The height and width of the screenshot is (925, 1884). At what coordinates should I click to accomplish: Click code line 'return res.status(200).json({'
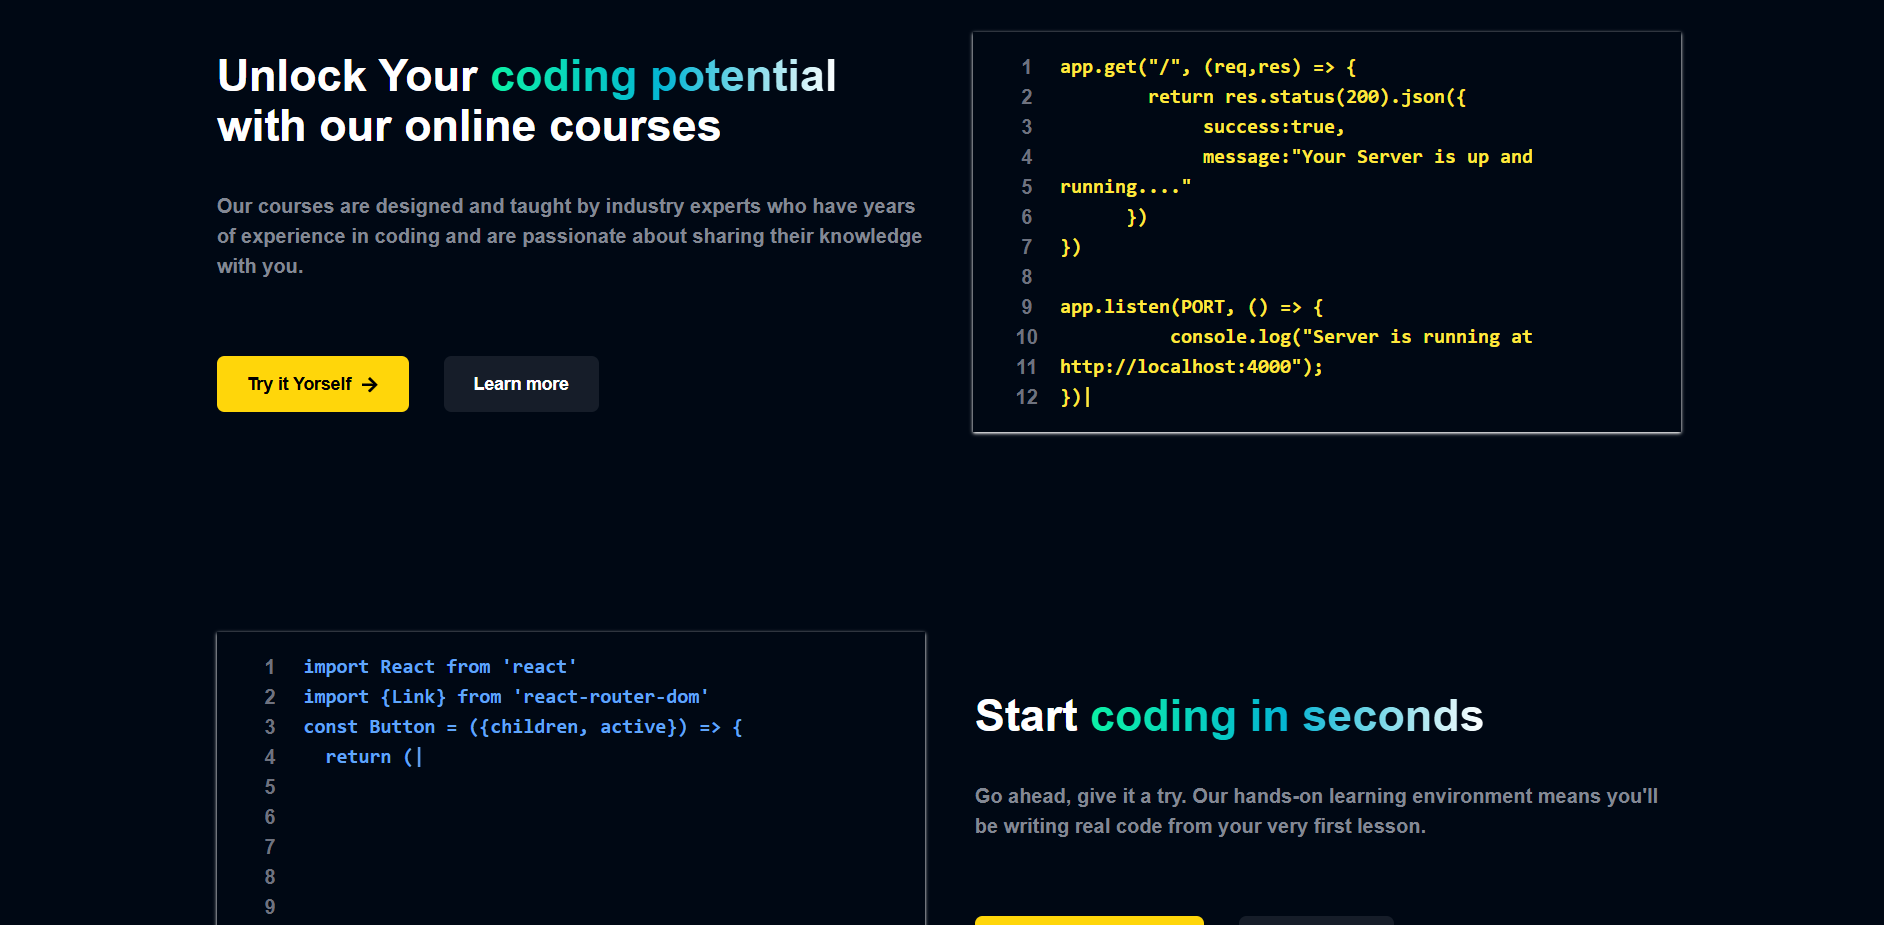[1307, 97]
